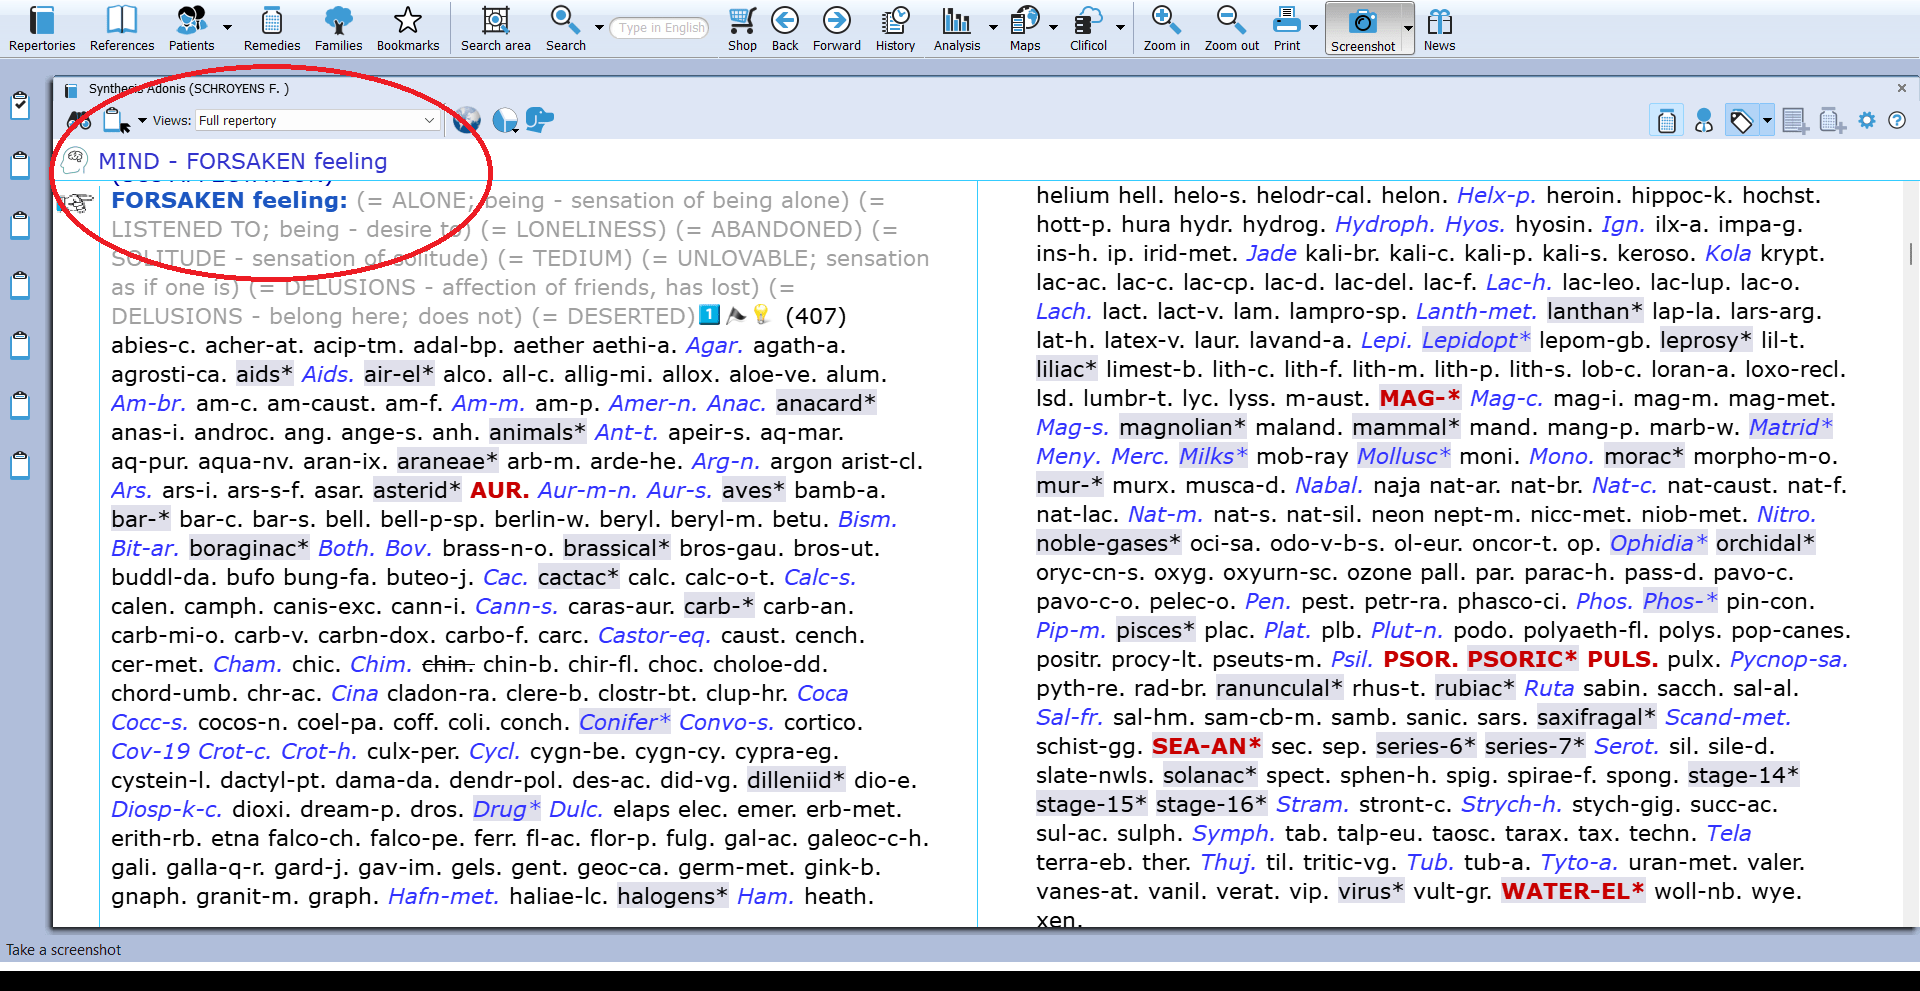Click the clipboard with cursor icon
Viewport: 1920px width, 991px height.
pos(117,121)
